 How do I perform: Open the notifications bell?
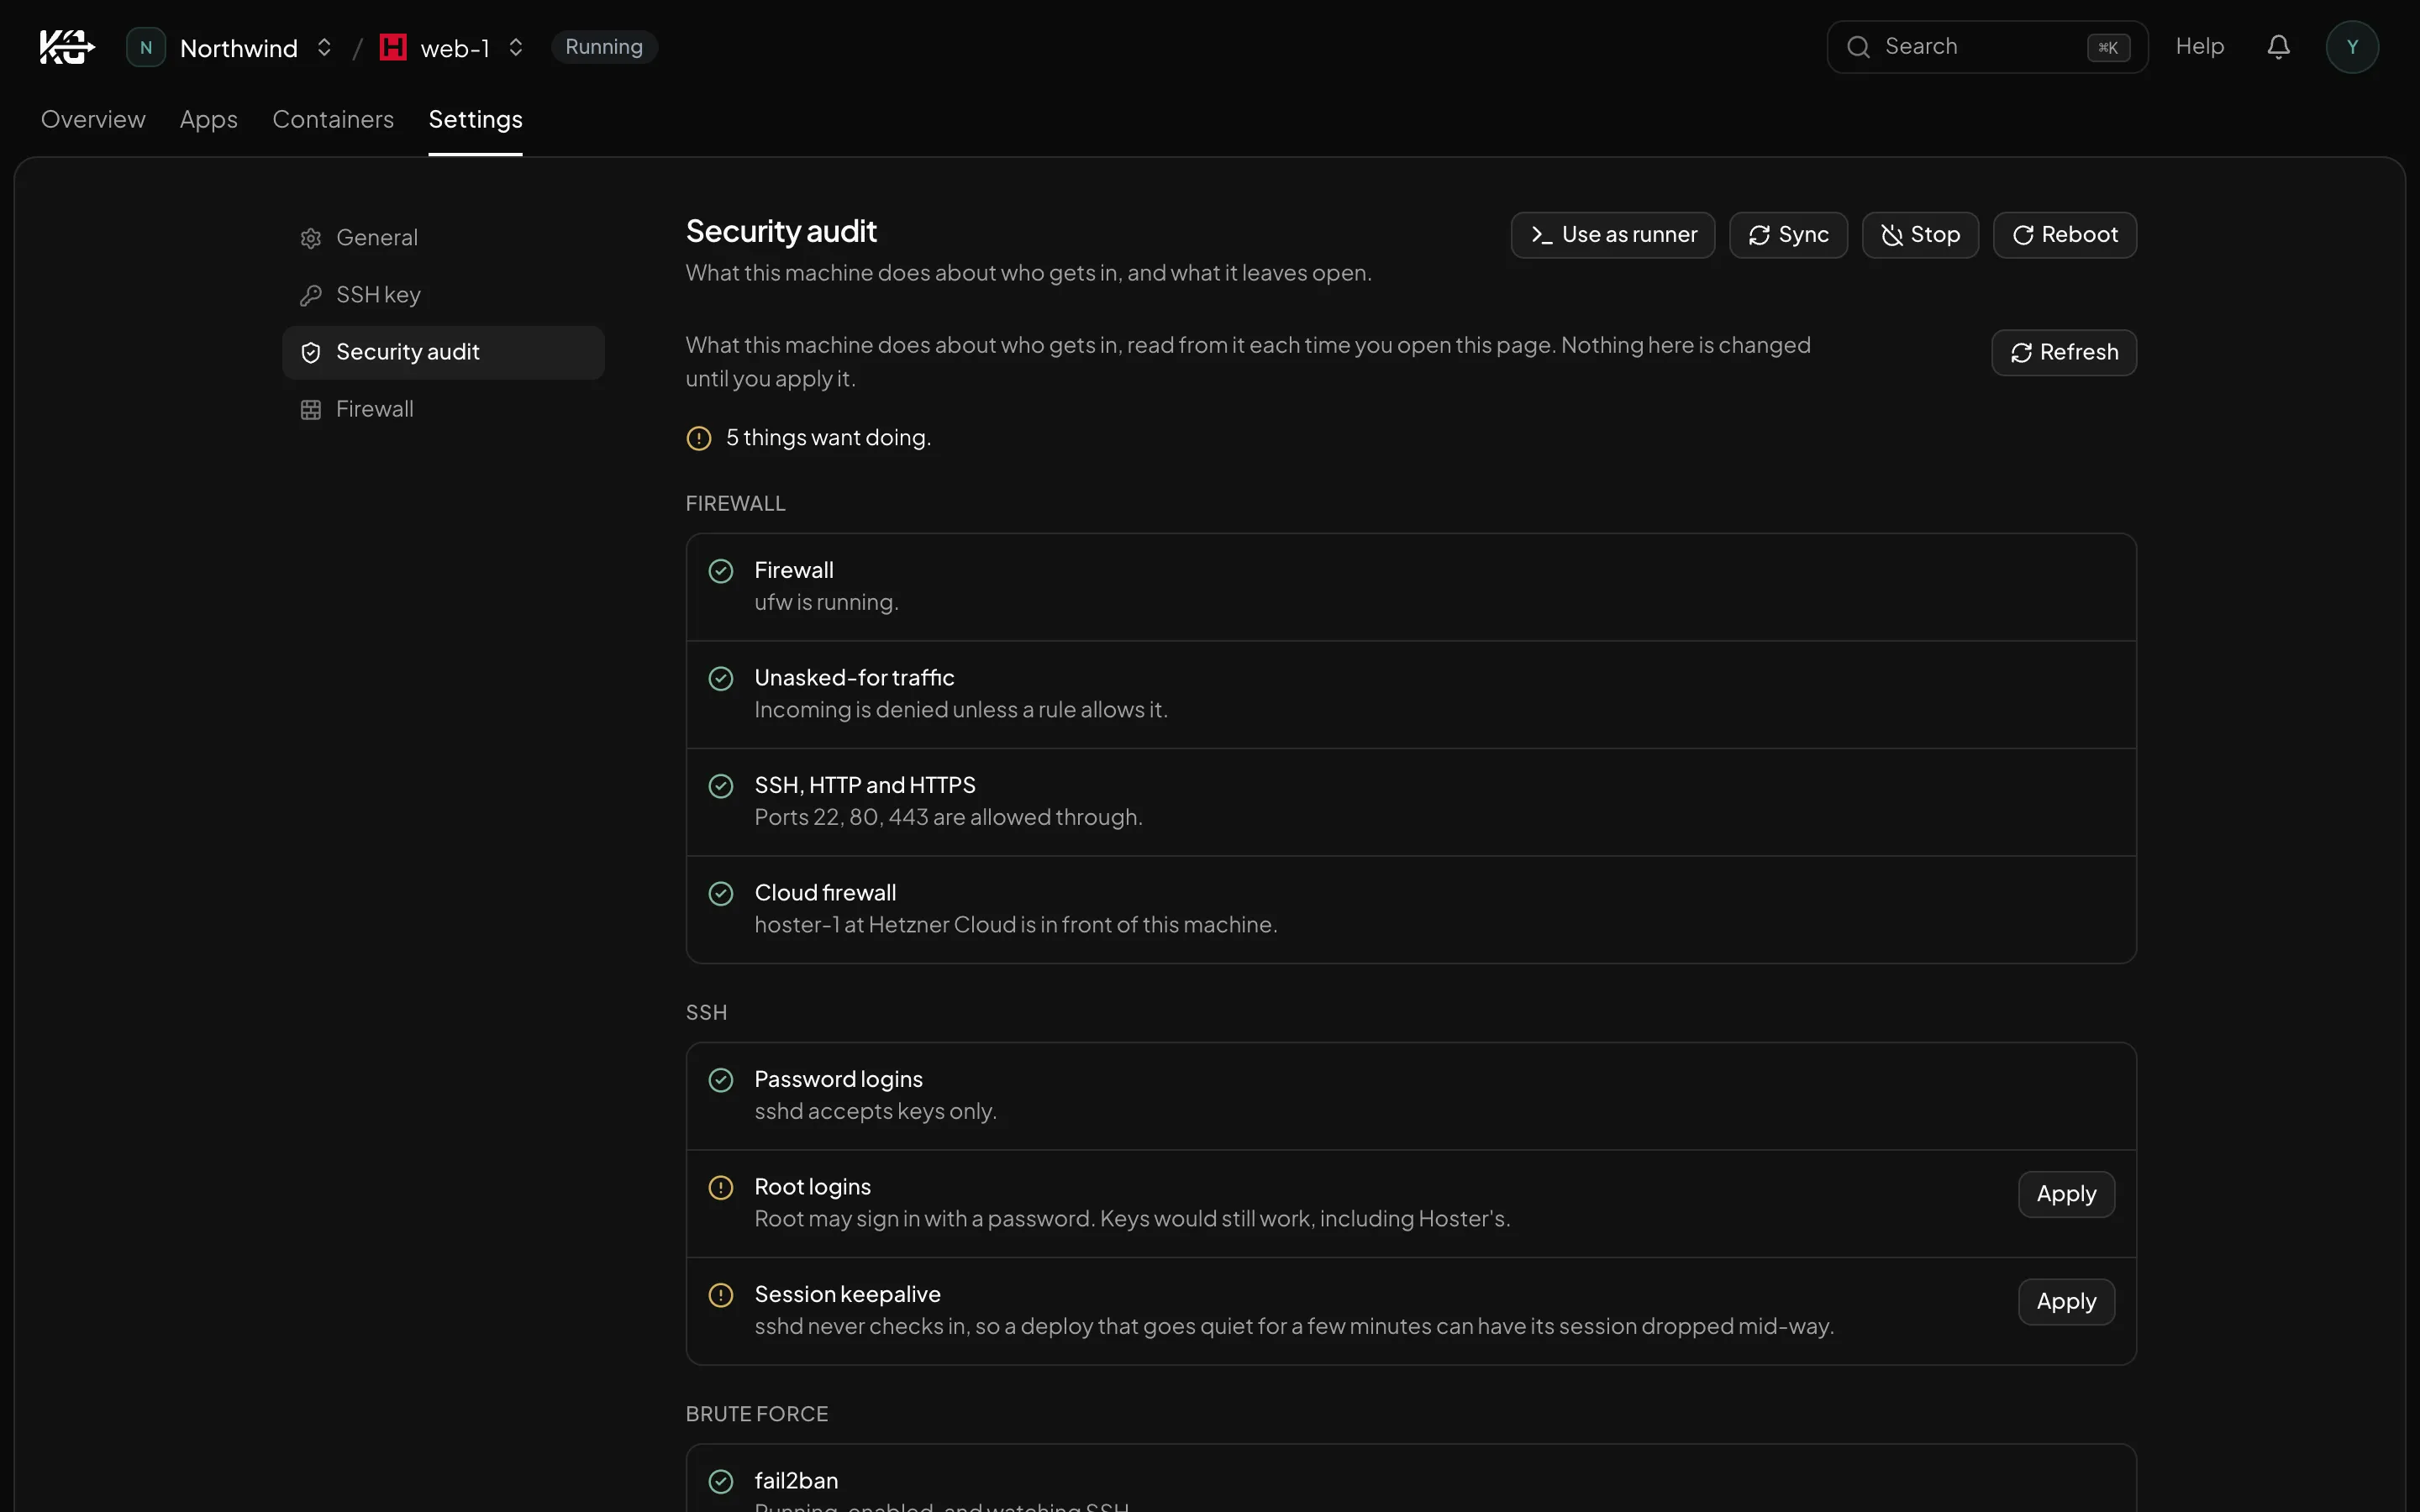[x=2278, y=47]
